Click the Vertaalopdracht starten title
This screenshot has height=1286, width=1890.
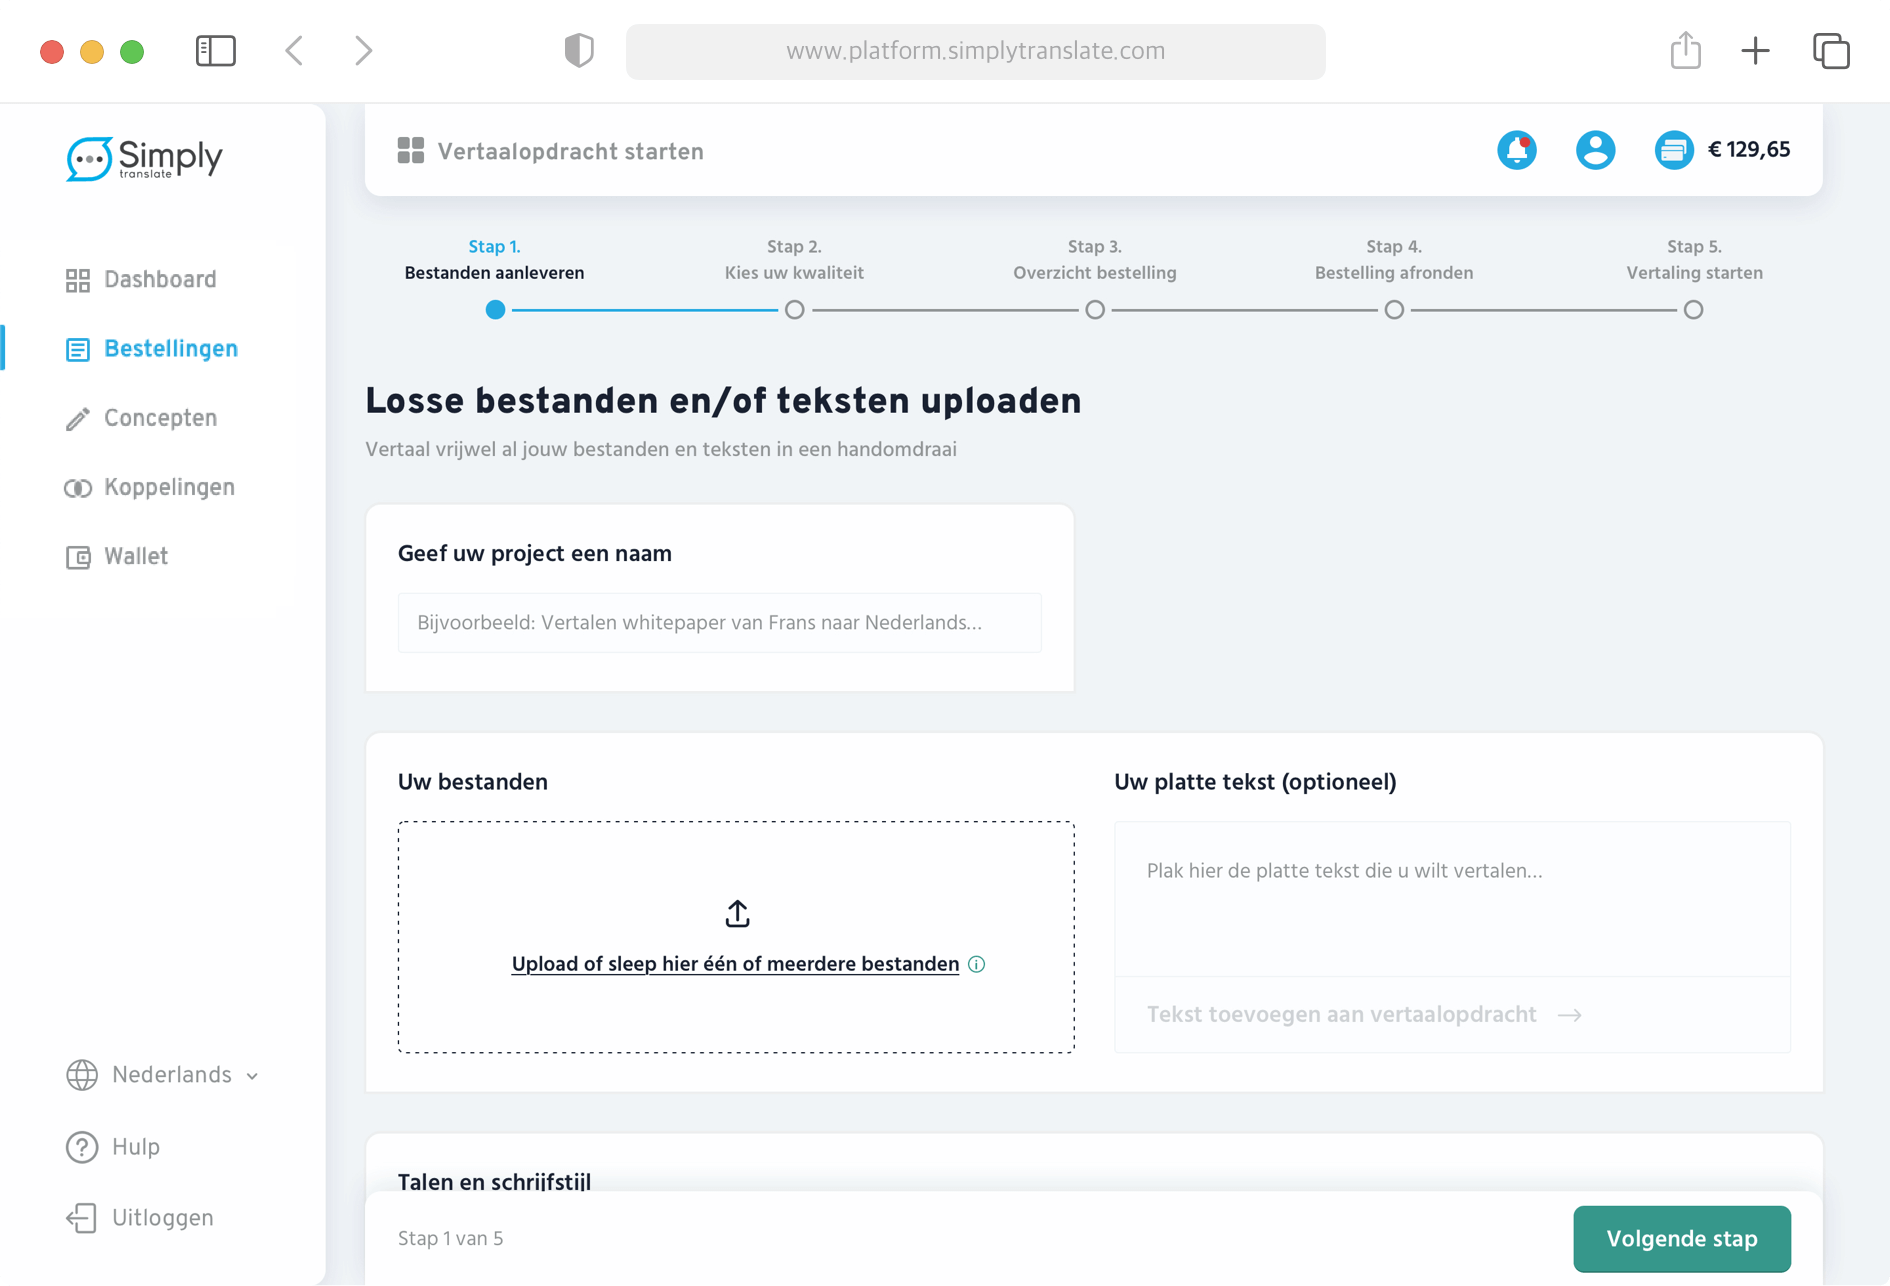pyautogui.click(x=571, y=151)
